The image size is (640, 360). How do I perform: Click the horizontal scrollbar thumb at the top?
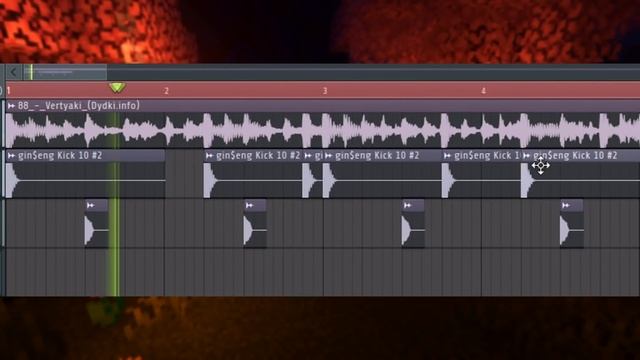(65, 73)
